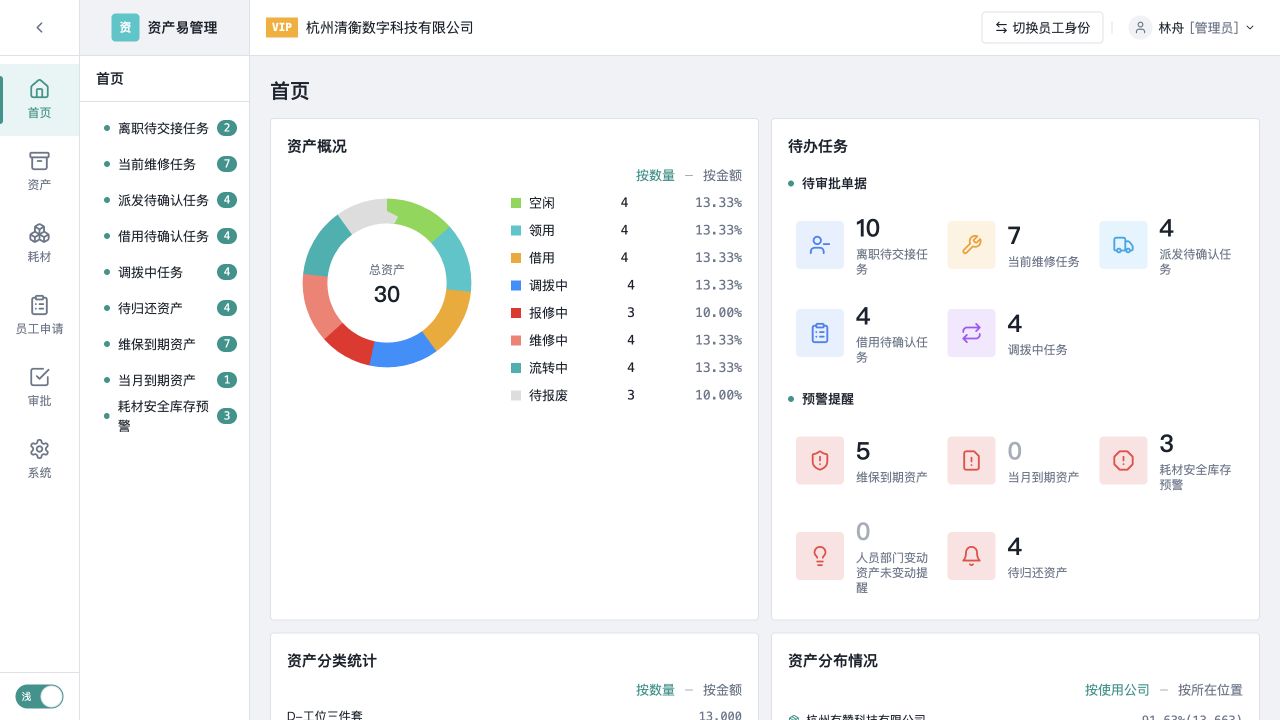1280x720 pixels.
Task: Open 当前维修任务 in the side menu
Action: 165,164
